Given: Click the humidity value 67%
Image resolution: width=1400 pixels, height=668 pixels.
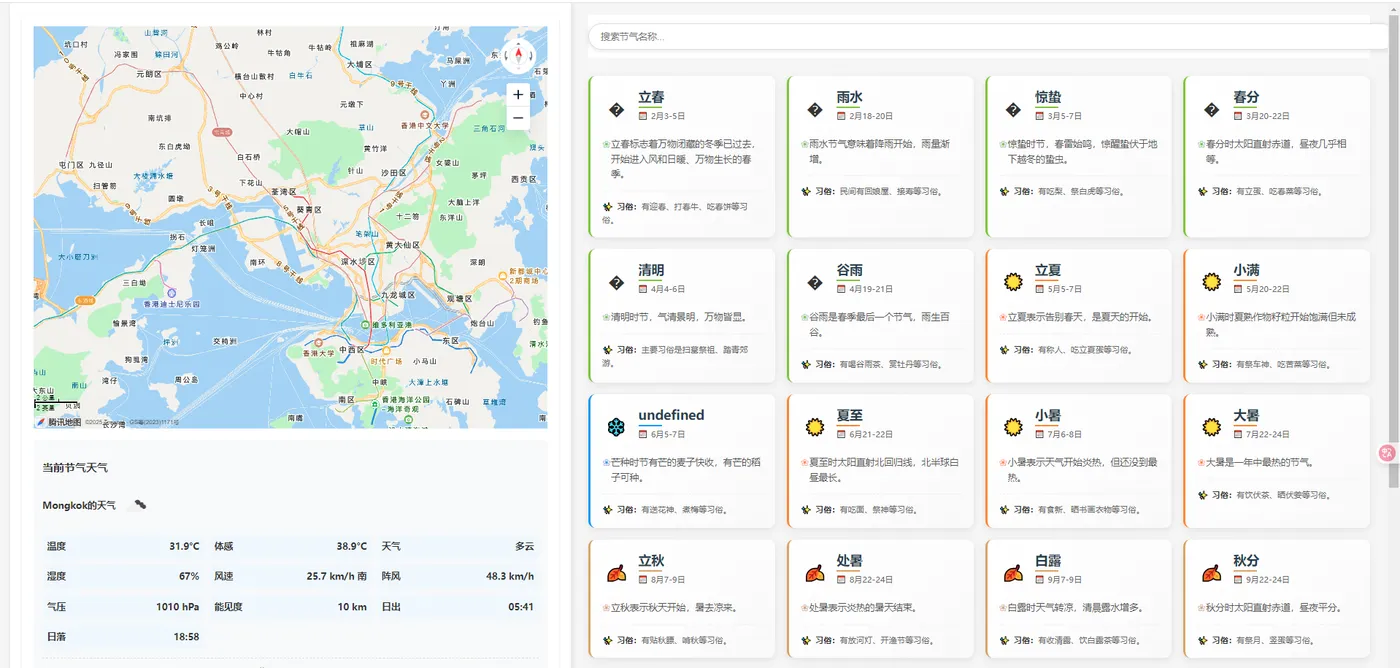Looking at the screenshot, I should click(x=189, y=576).
